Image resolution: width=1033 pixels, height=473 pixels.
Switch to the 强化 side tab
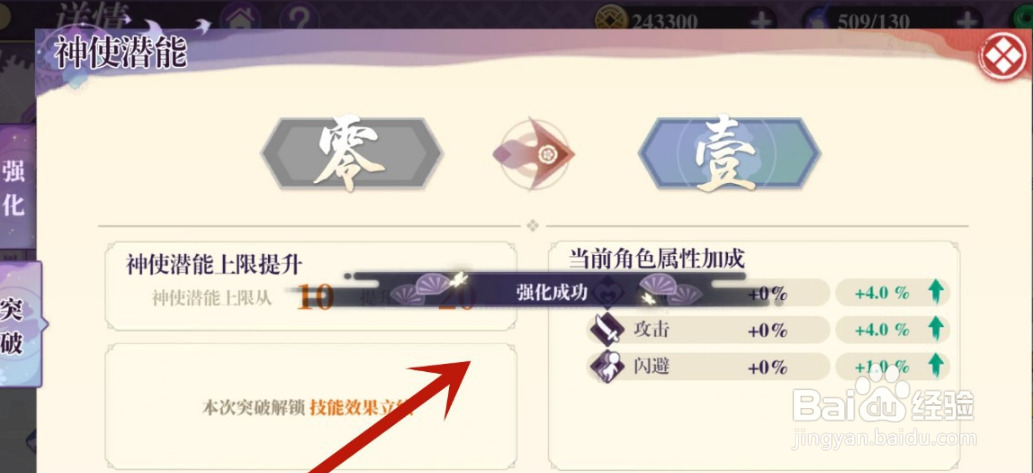point(16,189)
